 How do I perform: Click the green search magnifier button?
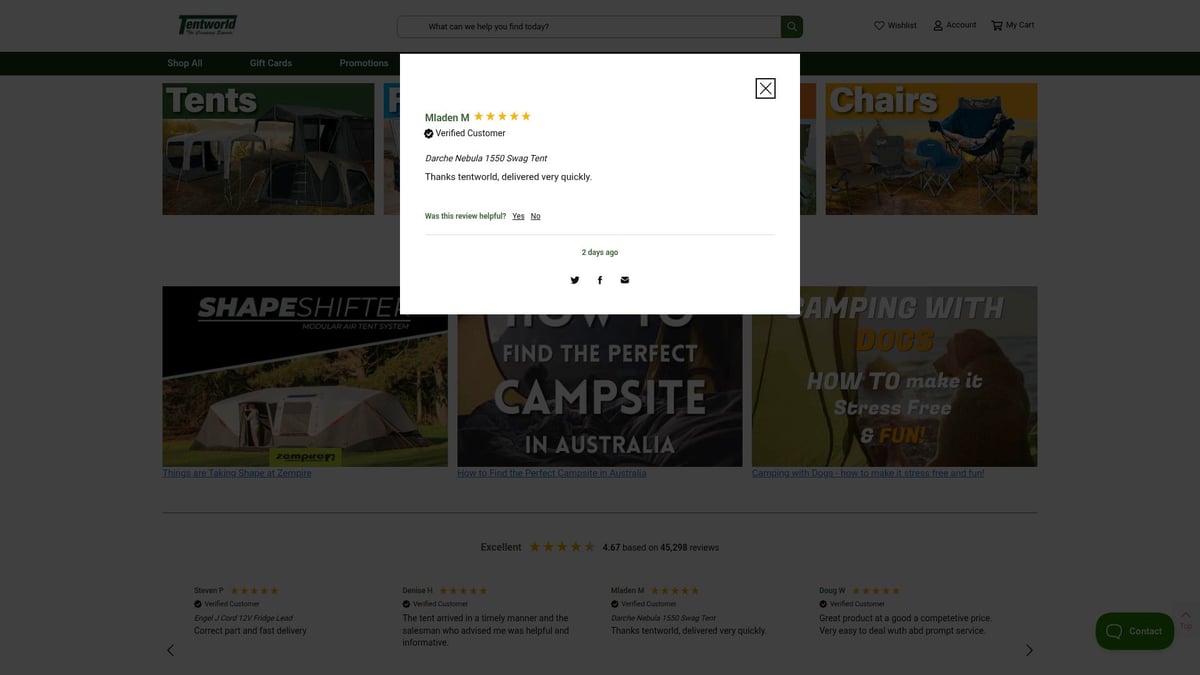pyautogui.click(x=791, y=27)
